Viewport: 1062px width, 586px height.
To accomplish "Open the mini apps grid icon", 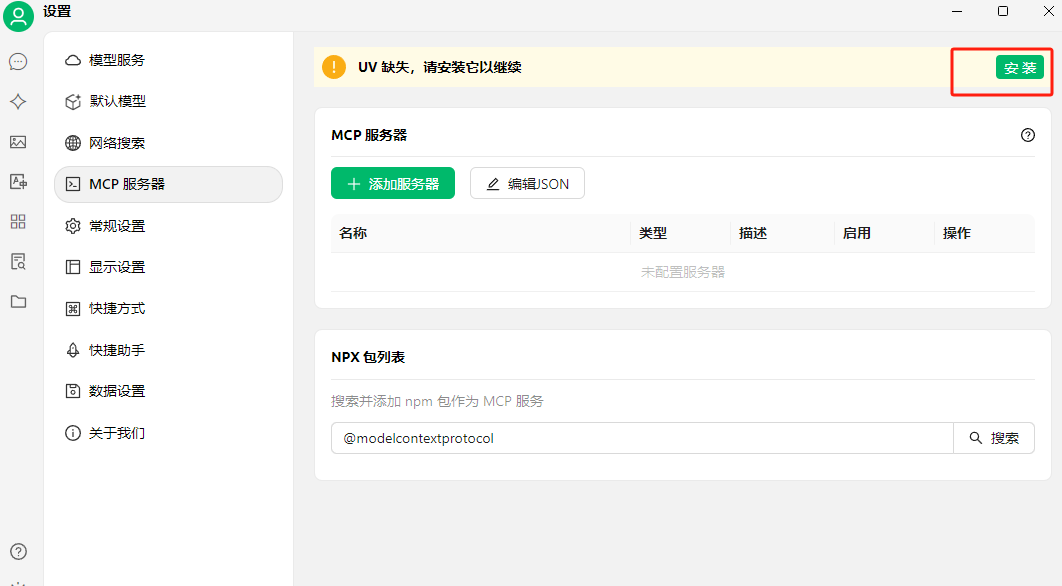I will (18, 221).
